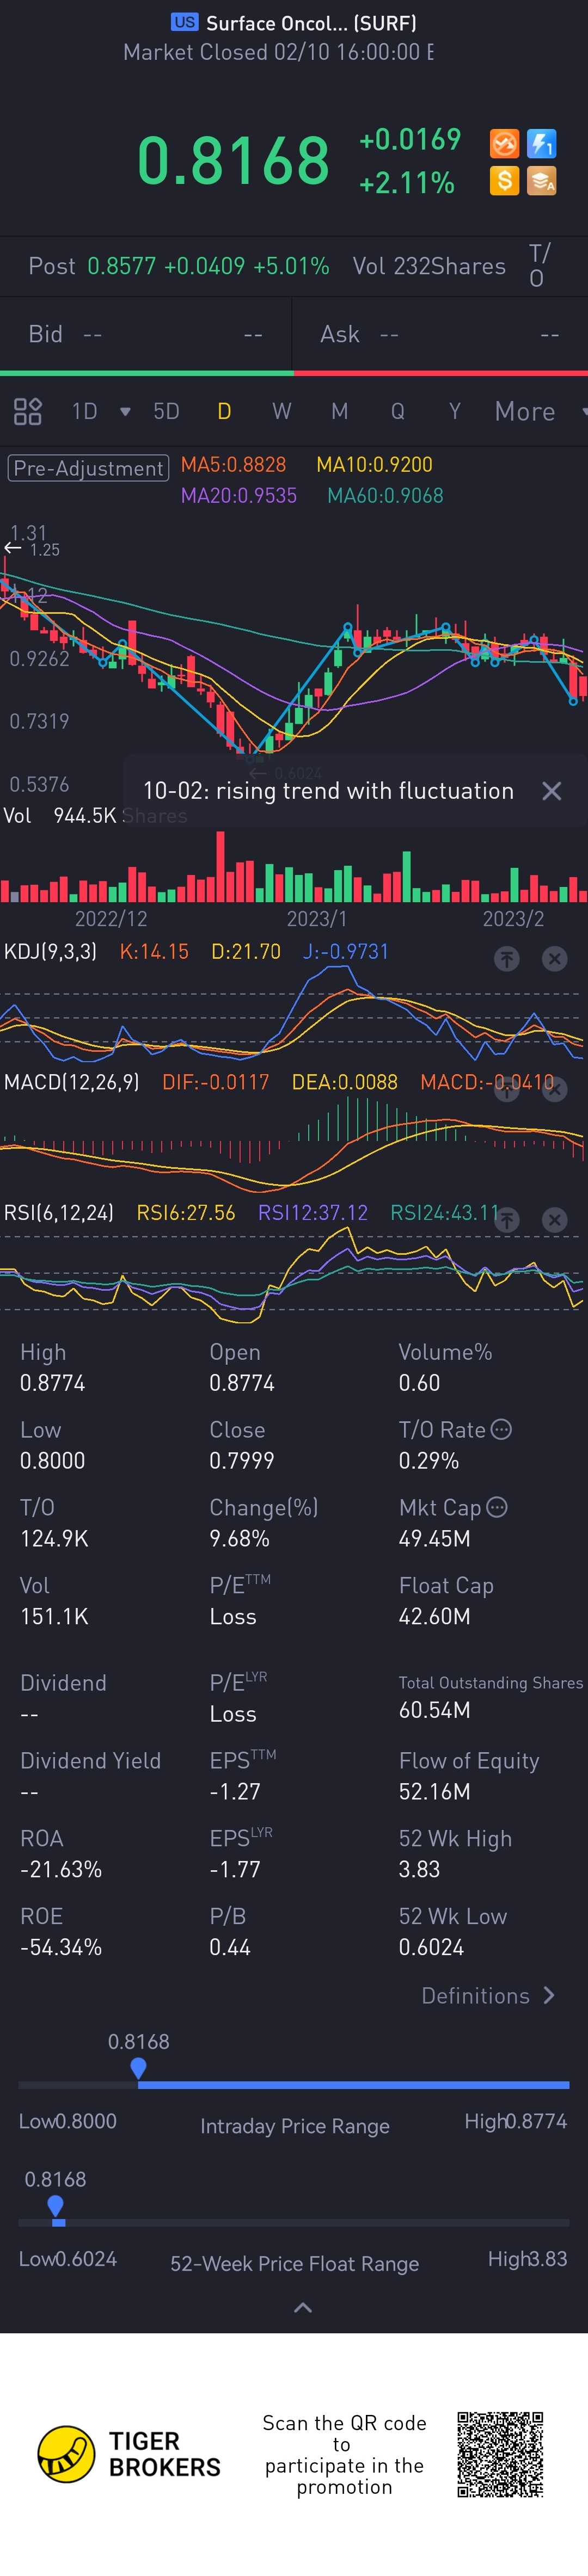Open the chart layout grid icon
588x2576 pixels.
(x=27, y=411)
